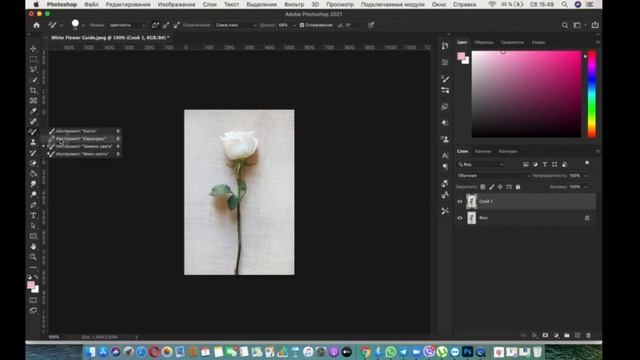This screenshot has height=360, width=640.
Task: Select the Hand tool
Action: (33, 247)
